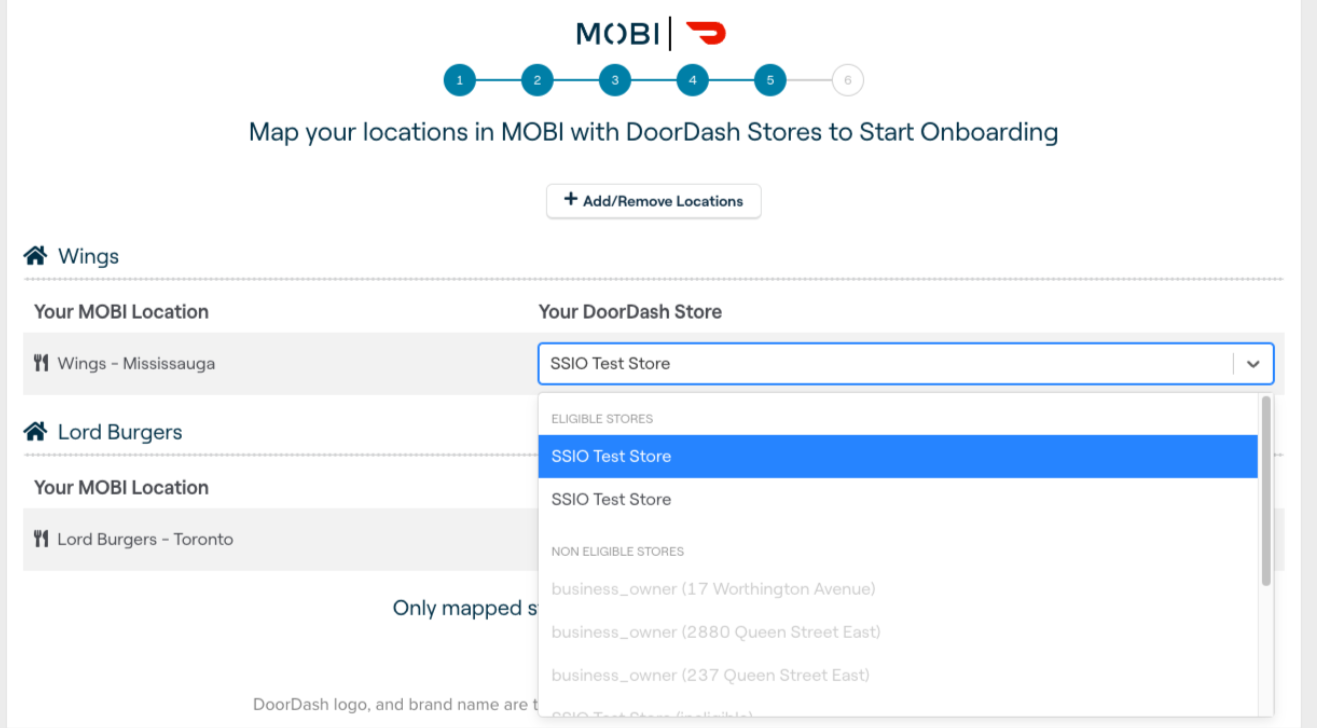This screenshot has width=1317, height=728.
Task: Click the utensils icon for Lord Burgers - Toronto
Action: pyautogui.click(x=41, y=539)
